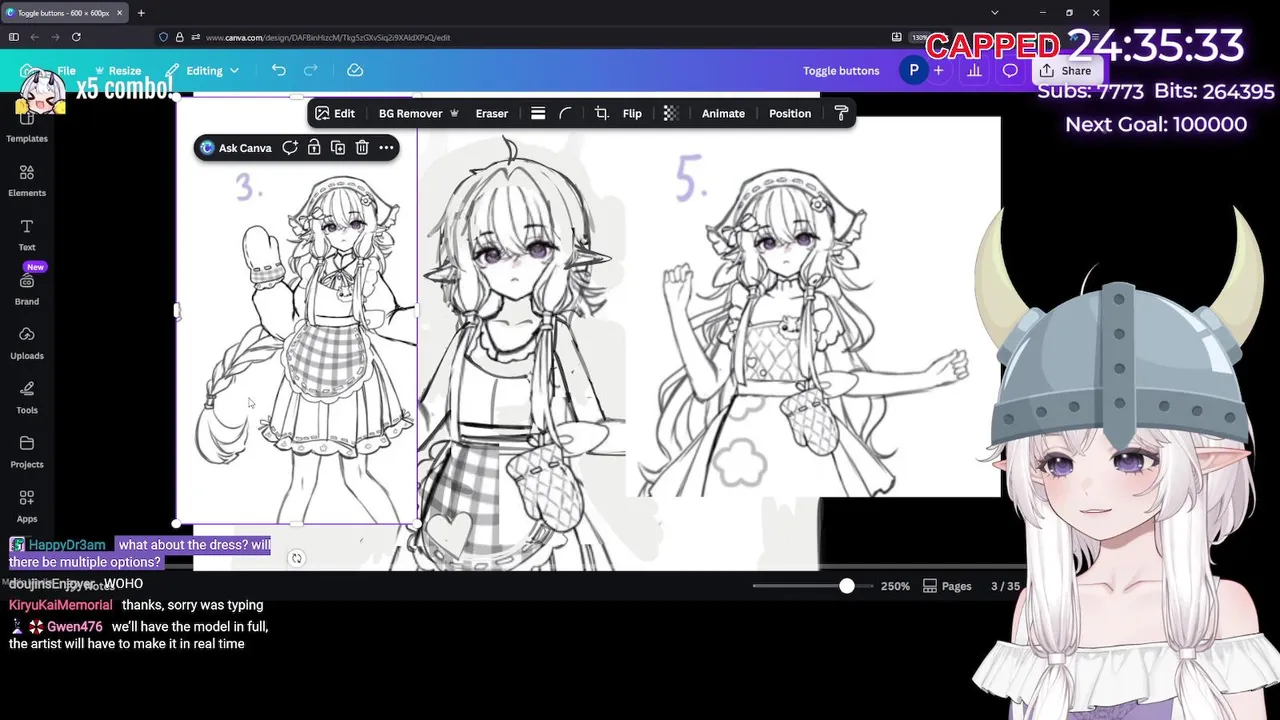This screenshot has height=720, width=1280.
Task: Click the comment icon beside Ask Canva
Action: pyautogui.click(x=290, y=147)
